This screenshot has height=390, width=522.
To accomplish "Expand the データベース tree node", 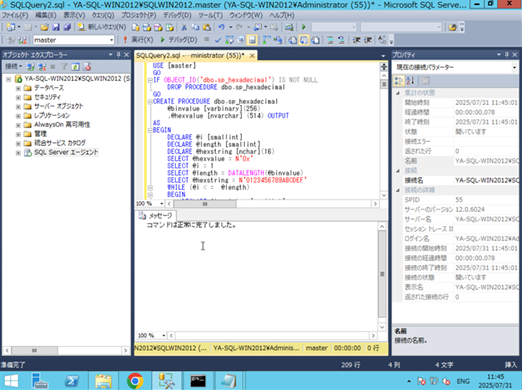I will (x=18, y=88).
